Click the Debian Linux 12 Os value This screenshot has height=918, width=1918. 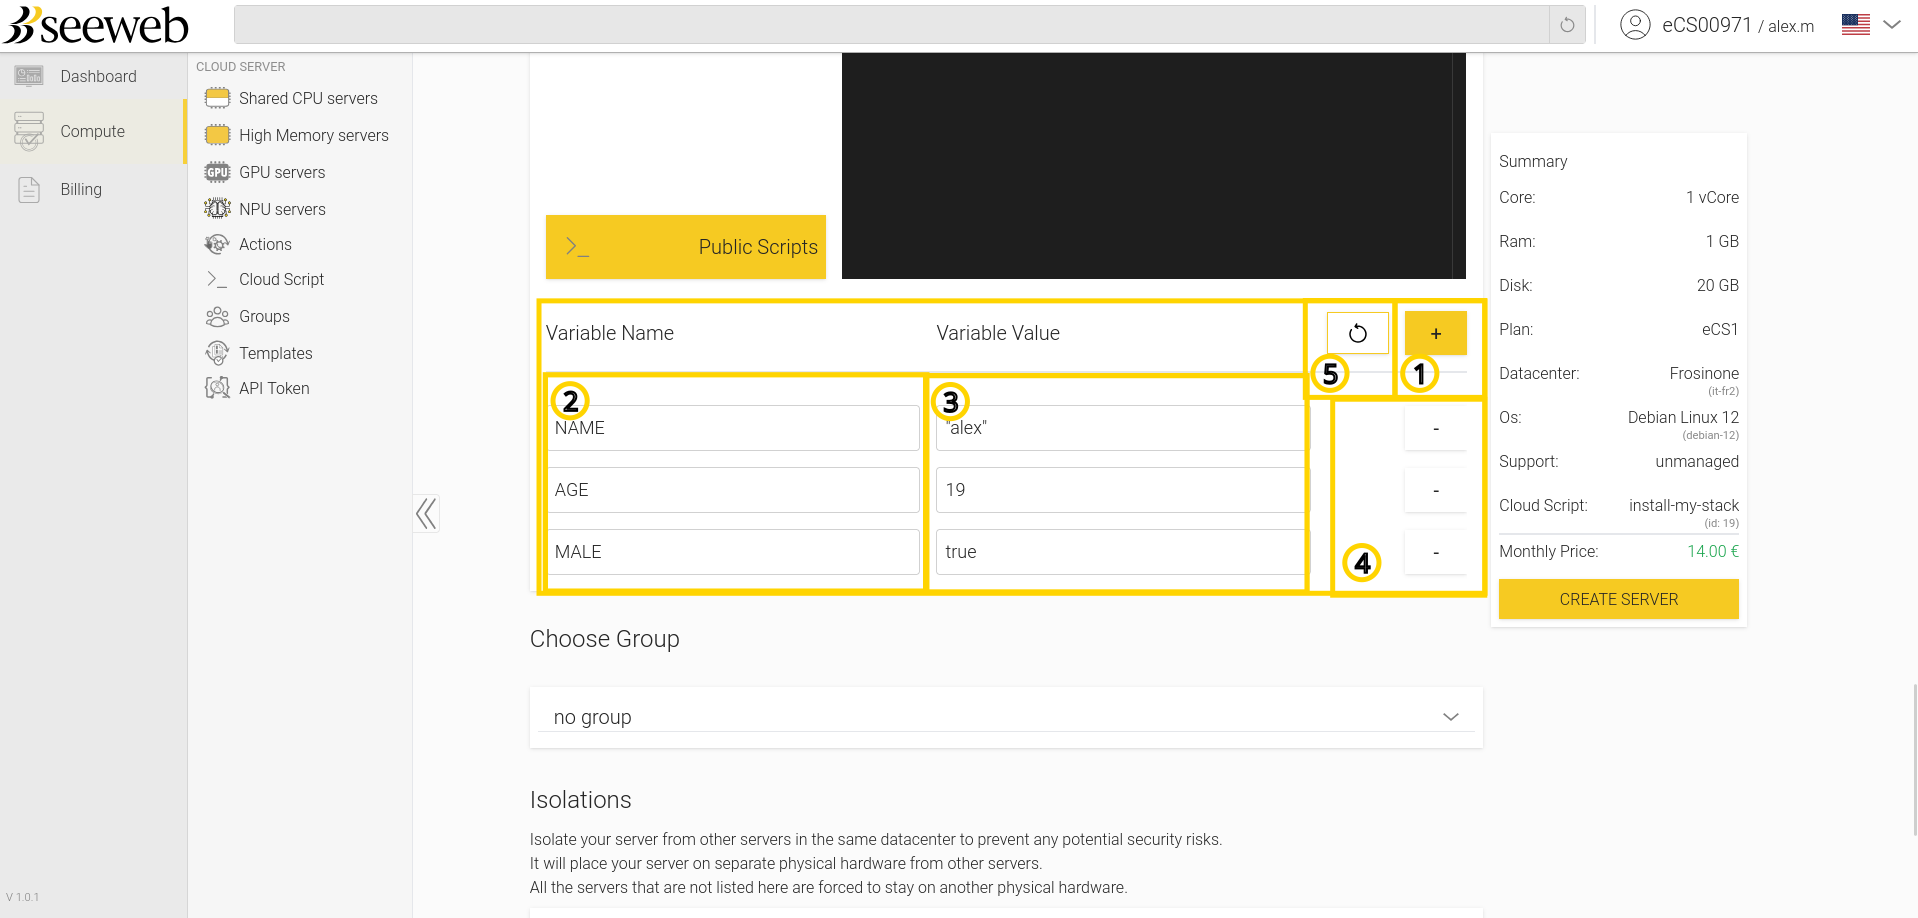pyautogui.click(x=1683, y=417)
